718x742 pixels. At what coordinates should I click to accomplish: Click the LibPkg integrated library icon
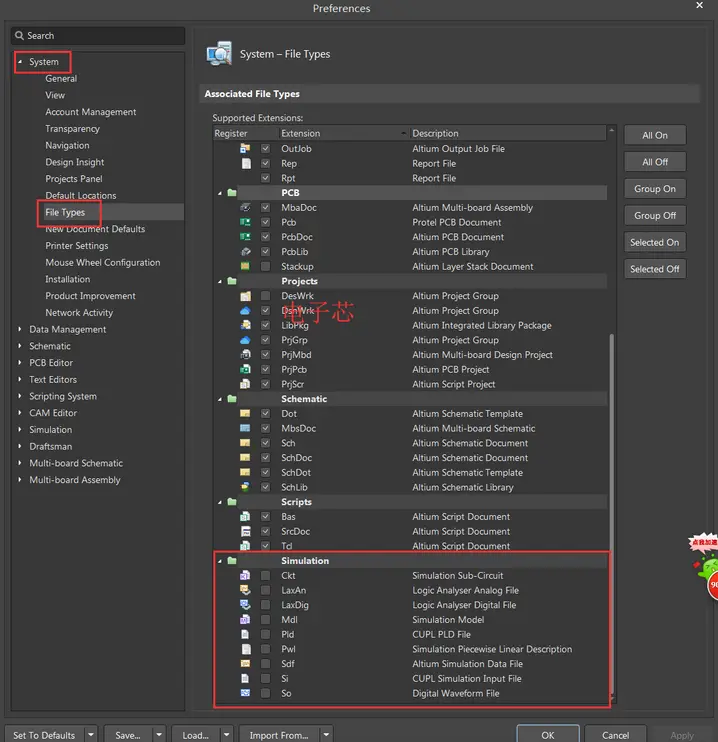[x=245, y=325]
